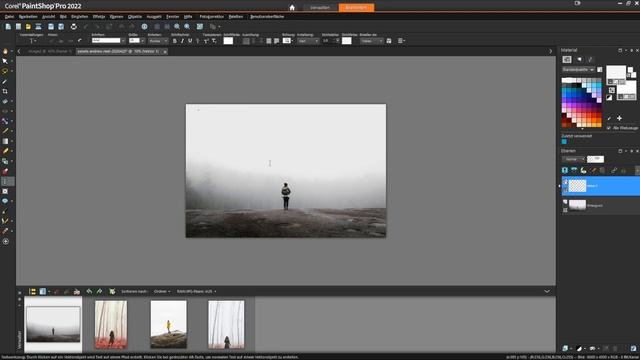Open the Datei menu

point(9,17)
